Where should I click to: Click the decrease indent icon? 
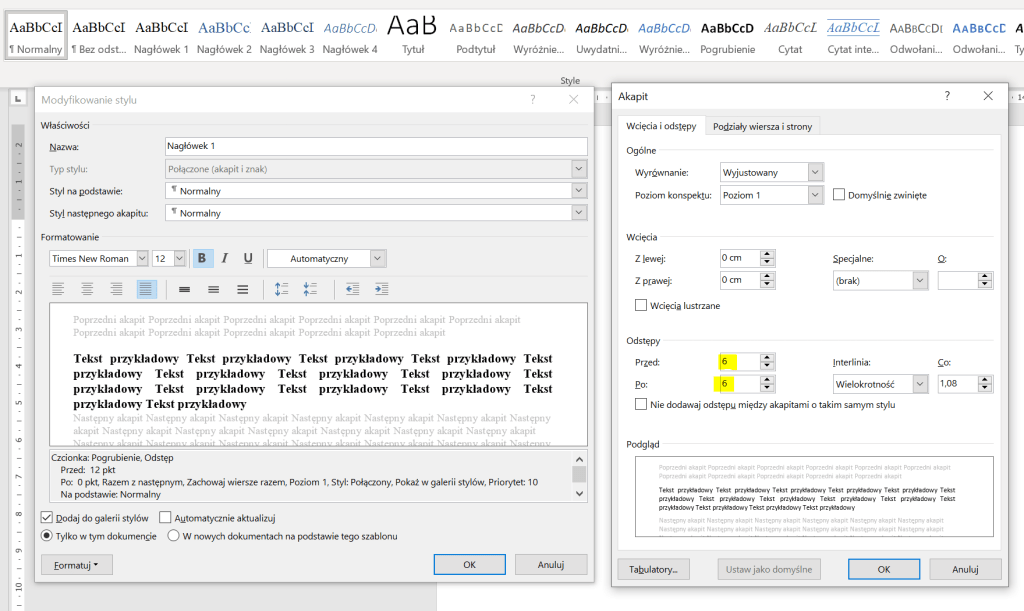pyautogui.click(x=352, y=289)
